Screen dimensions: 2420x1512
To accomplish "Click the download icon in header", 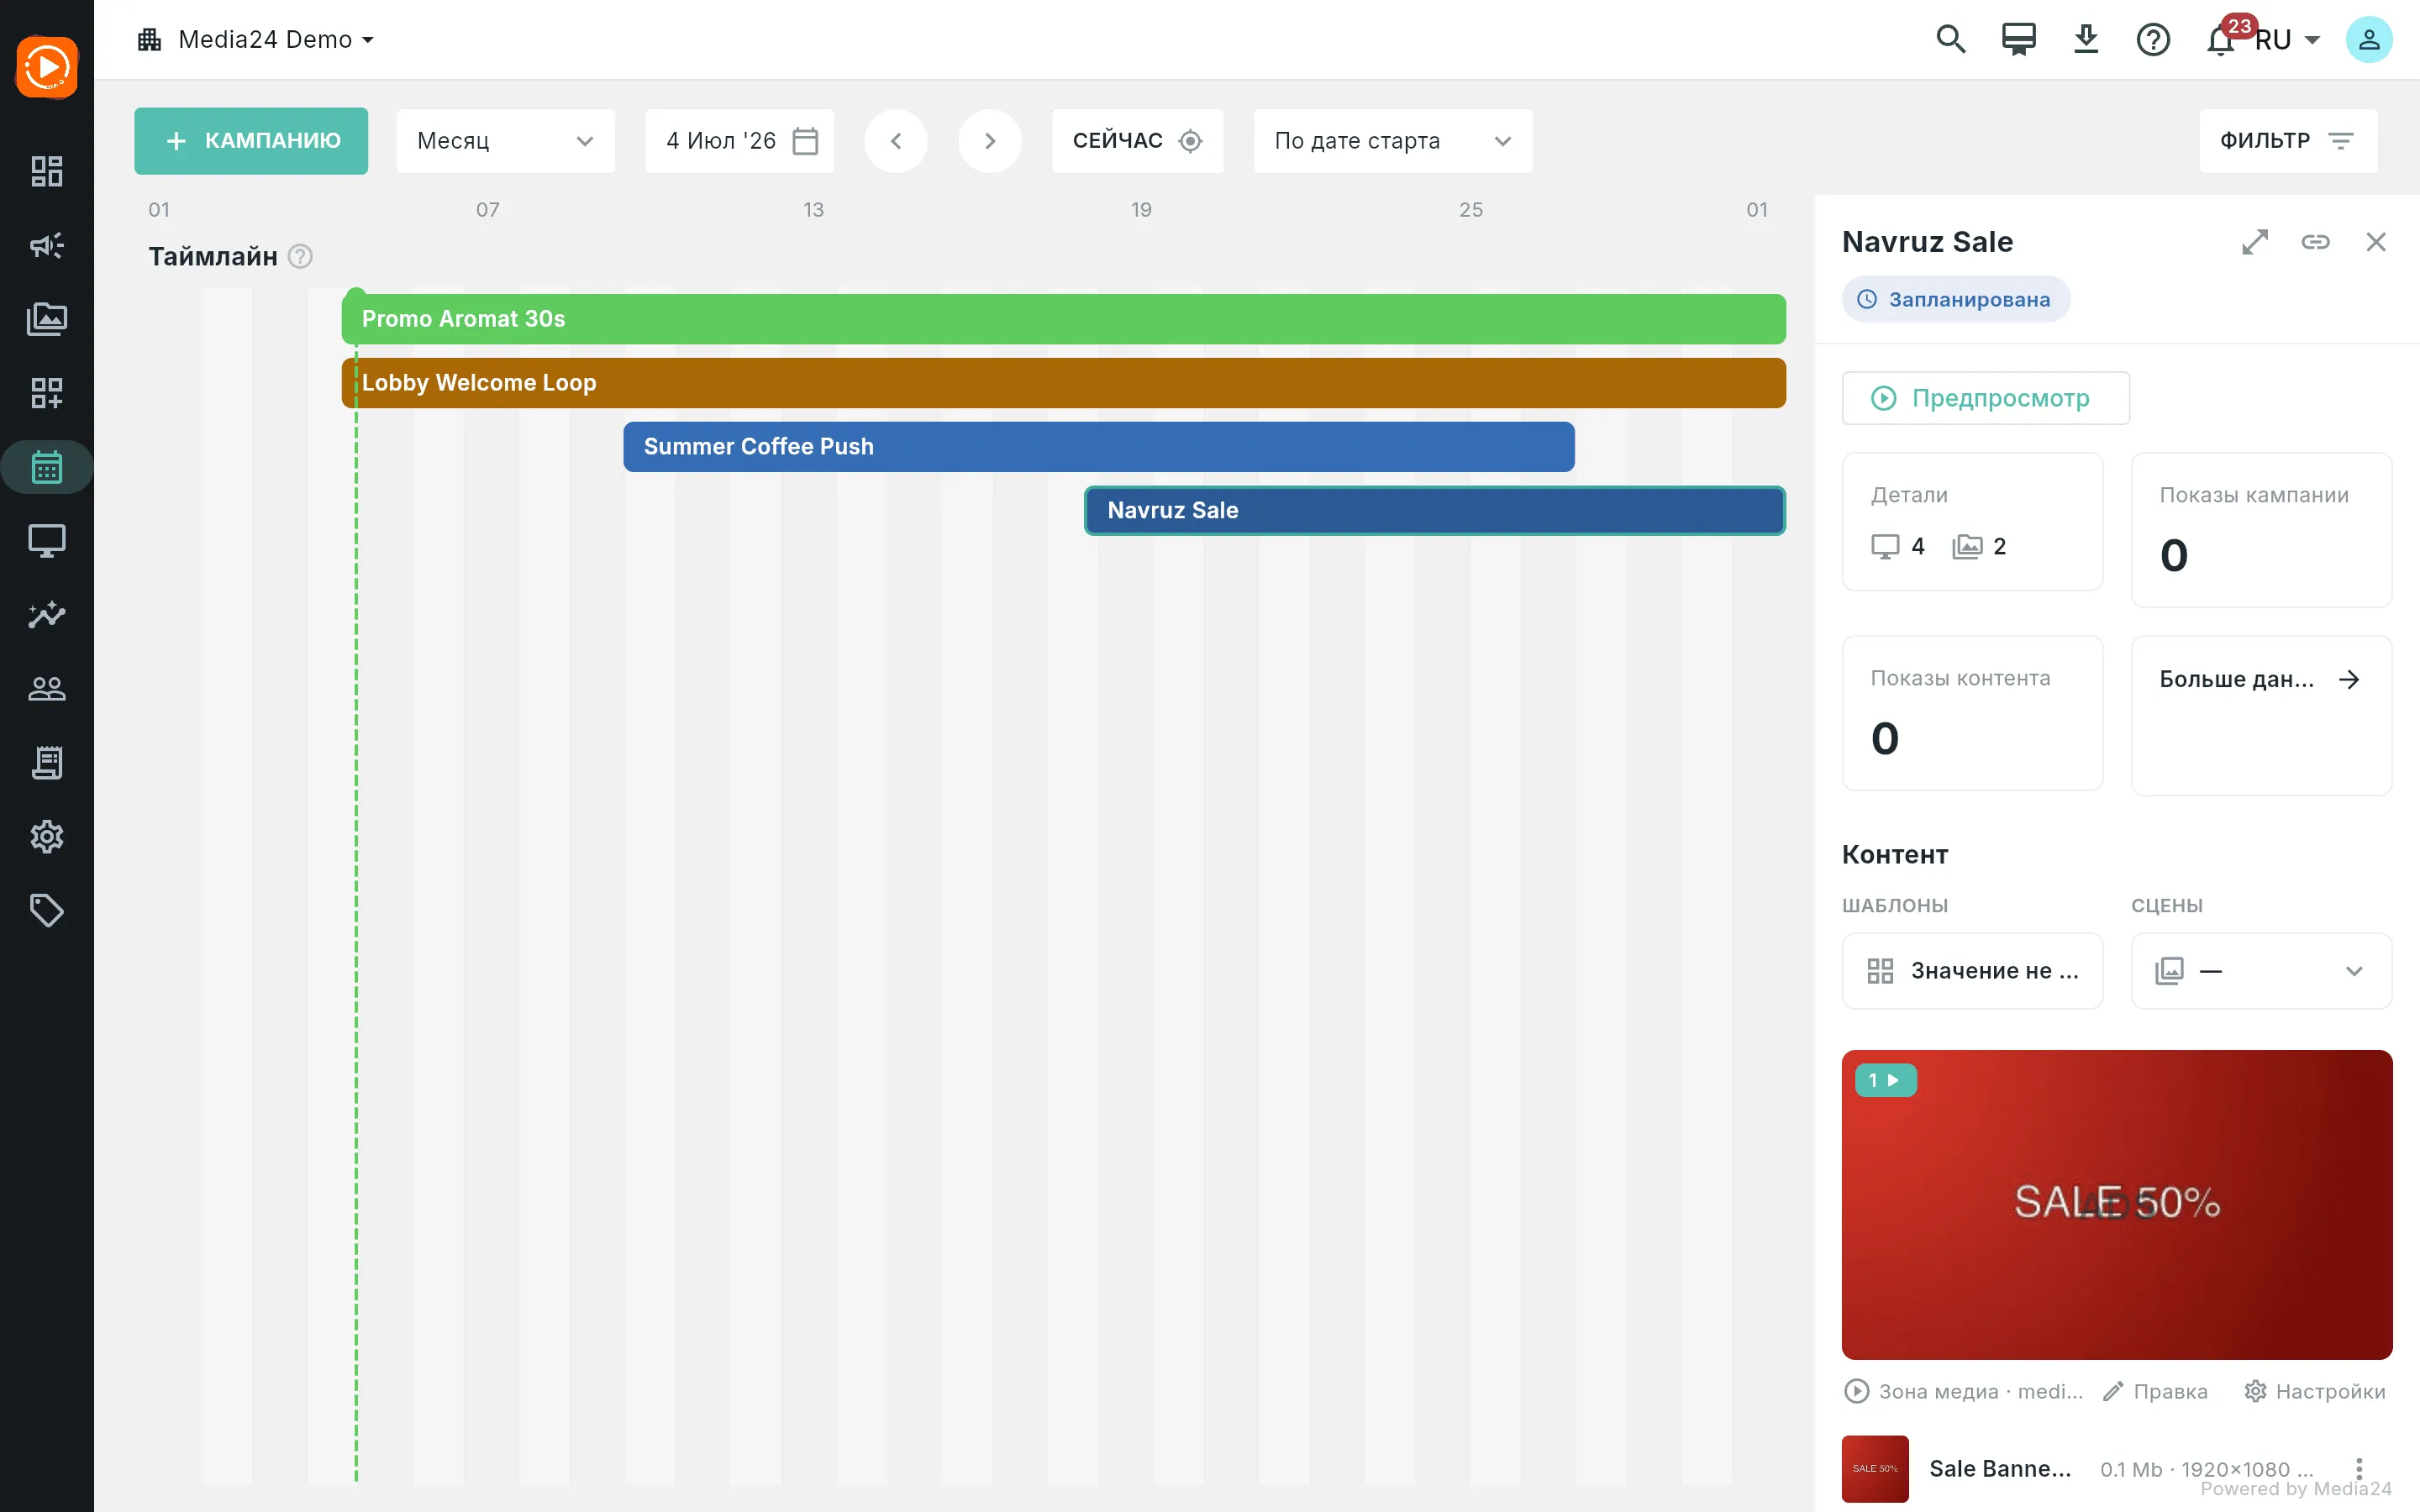I will tap(2086, 40).
